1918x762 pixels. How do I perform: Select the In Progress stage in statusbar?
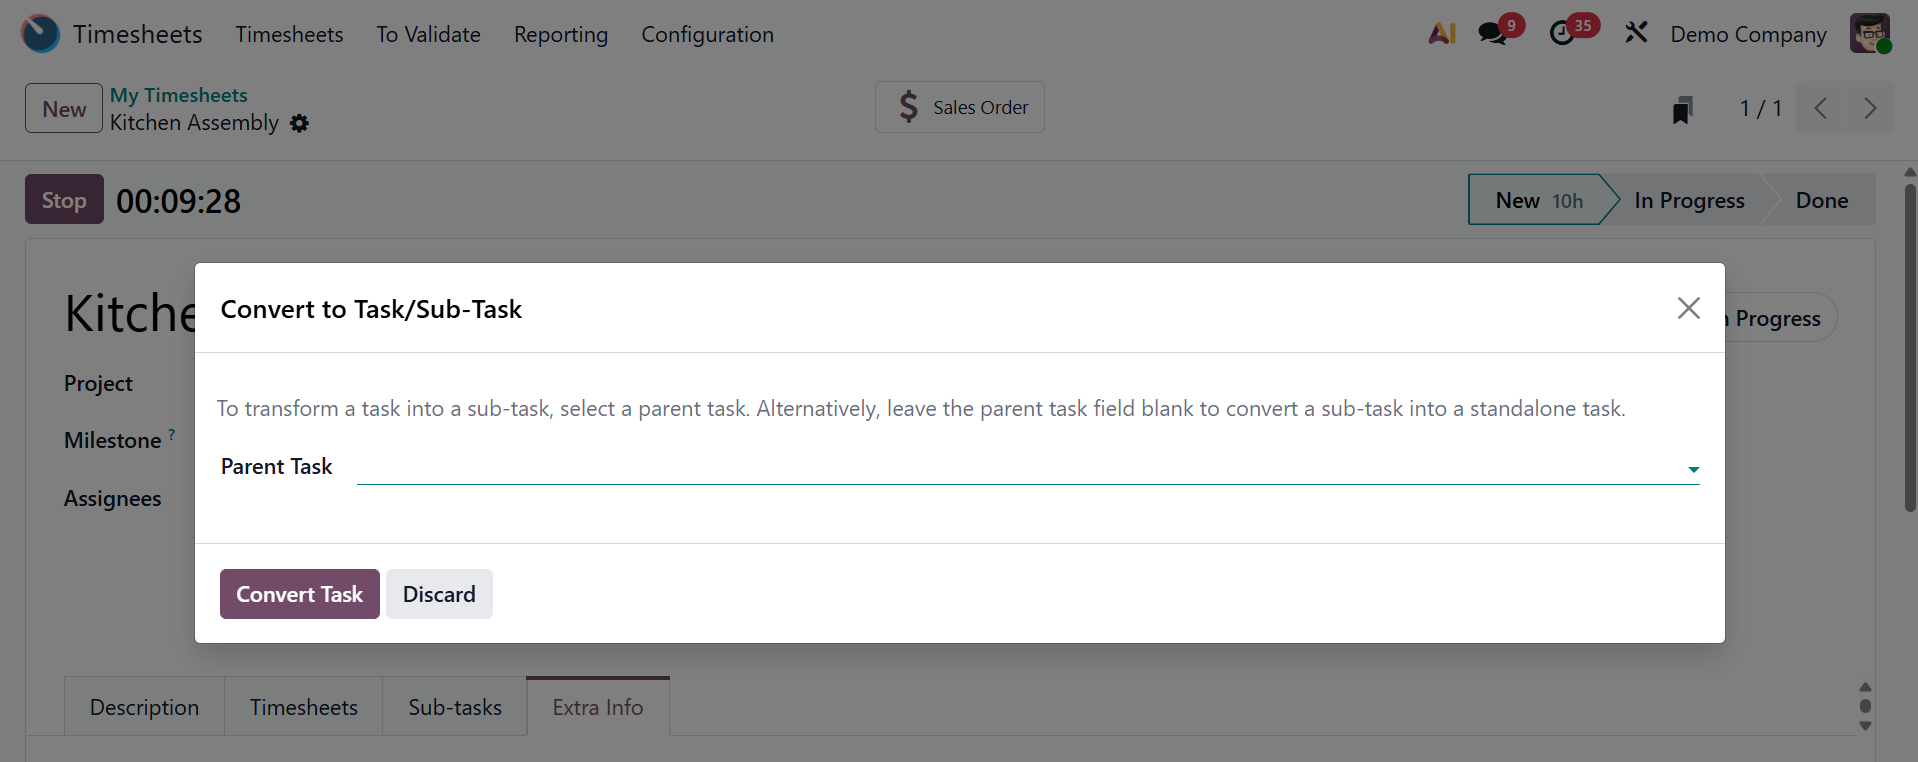[1689, 200]
